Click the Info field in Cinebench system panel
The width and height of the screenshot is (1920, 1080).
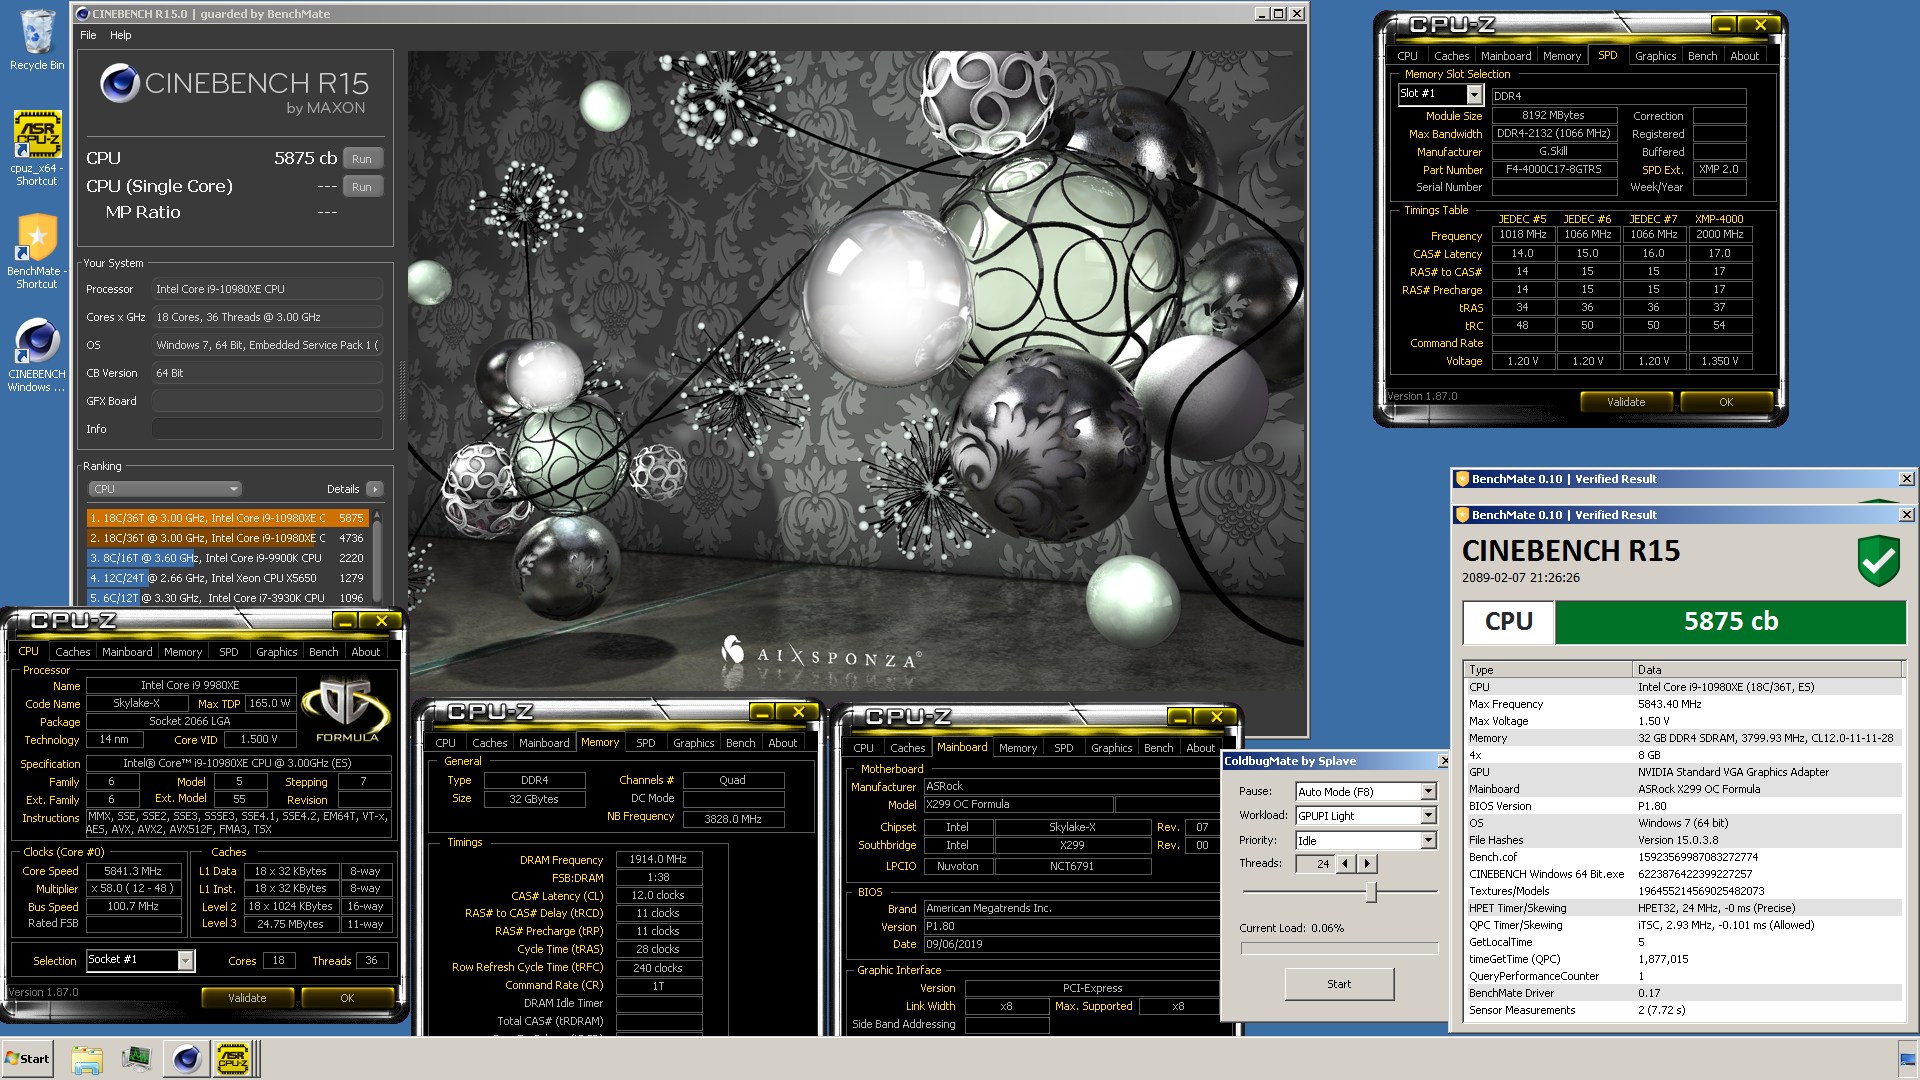pos(267,429)
